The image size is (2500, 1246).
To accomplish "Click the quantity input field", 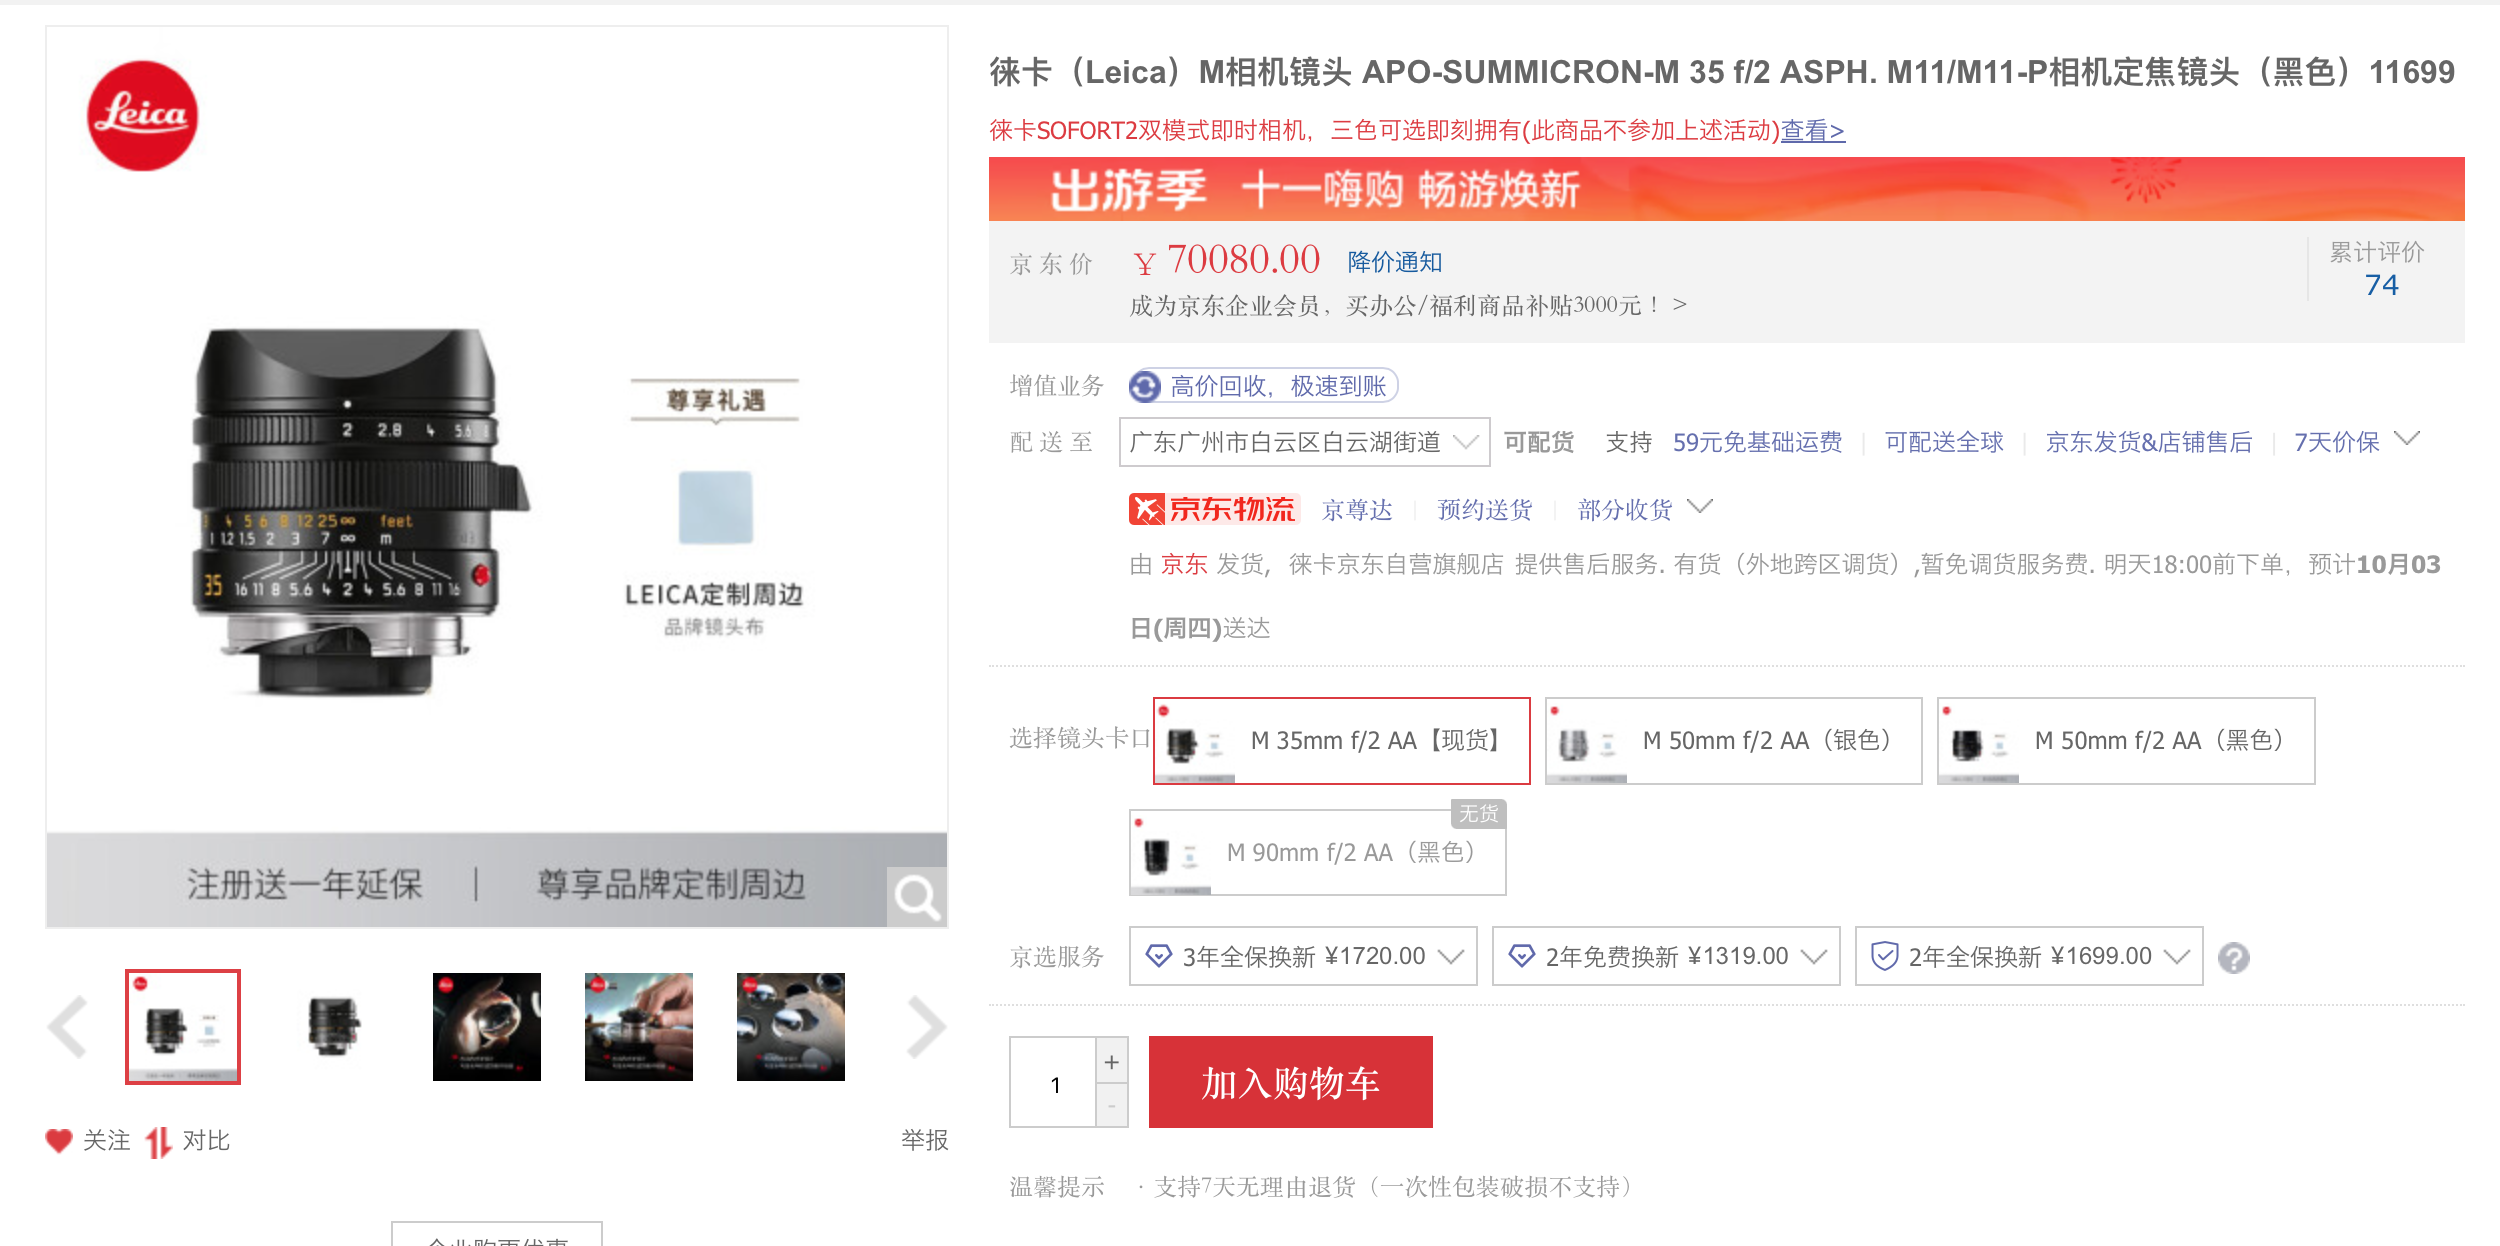I will [x=1054, y=1084].
